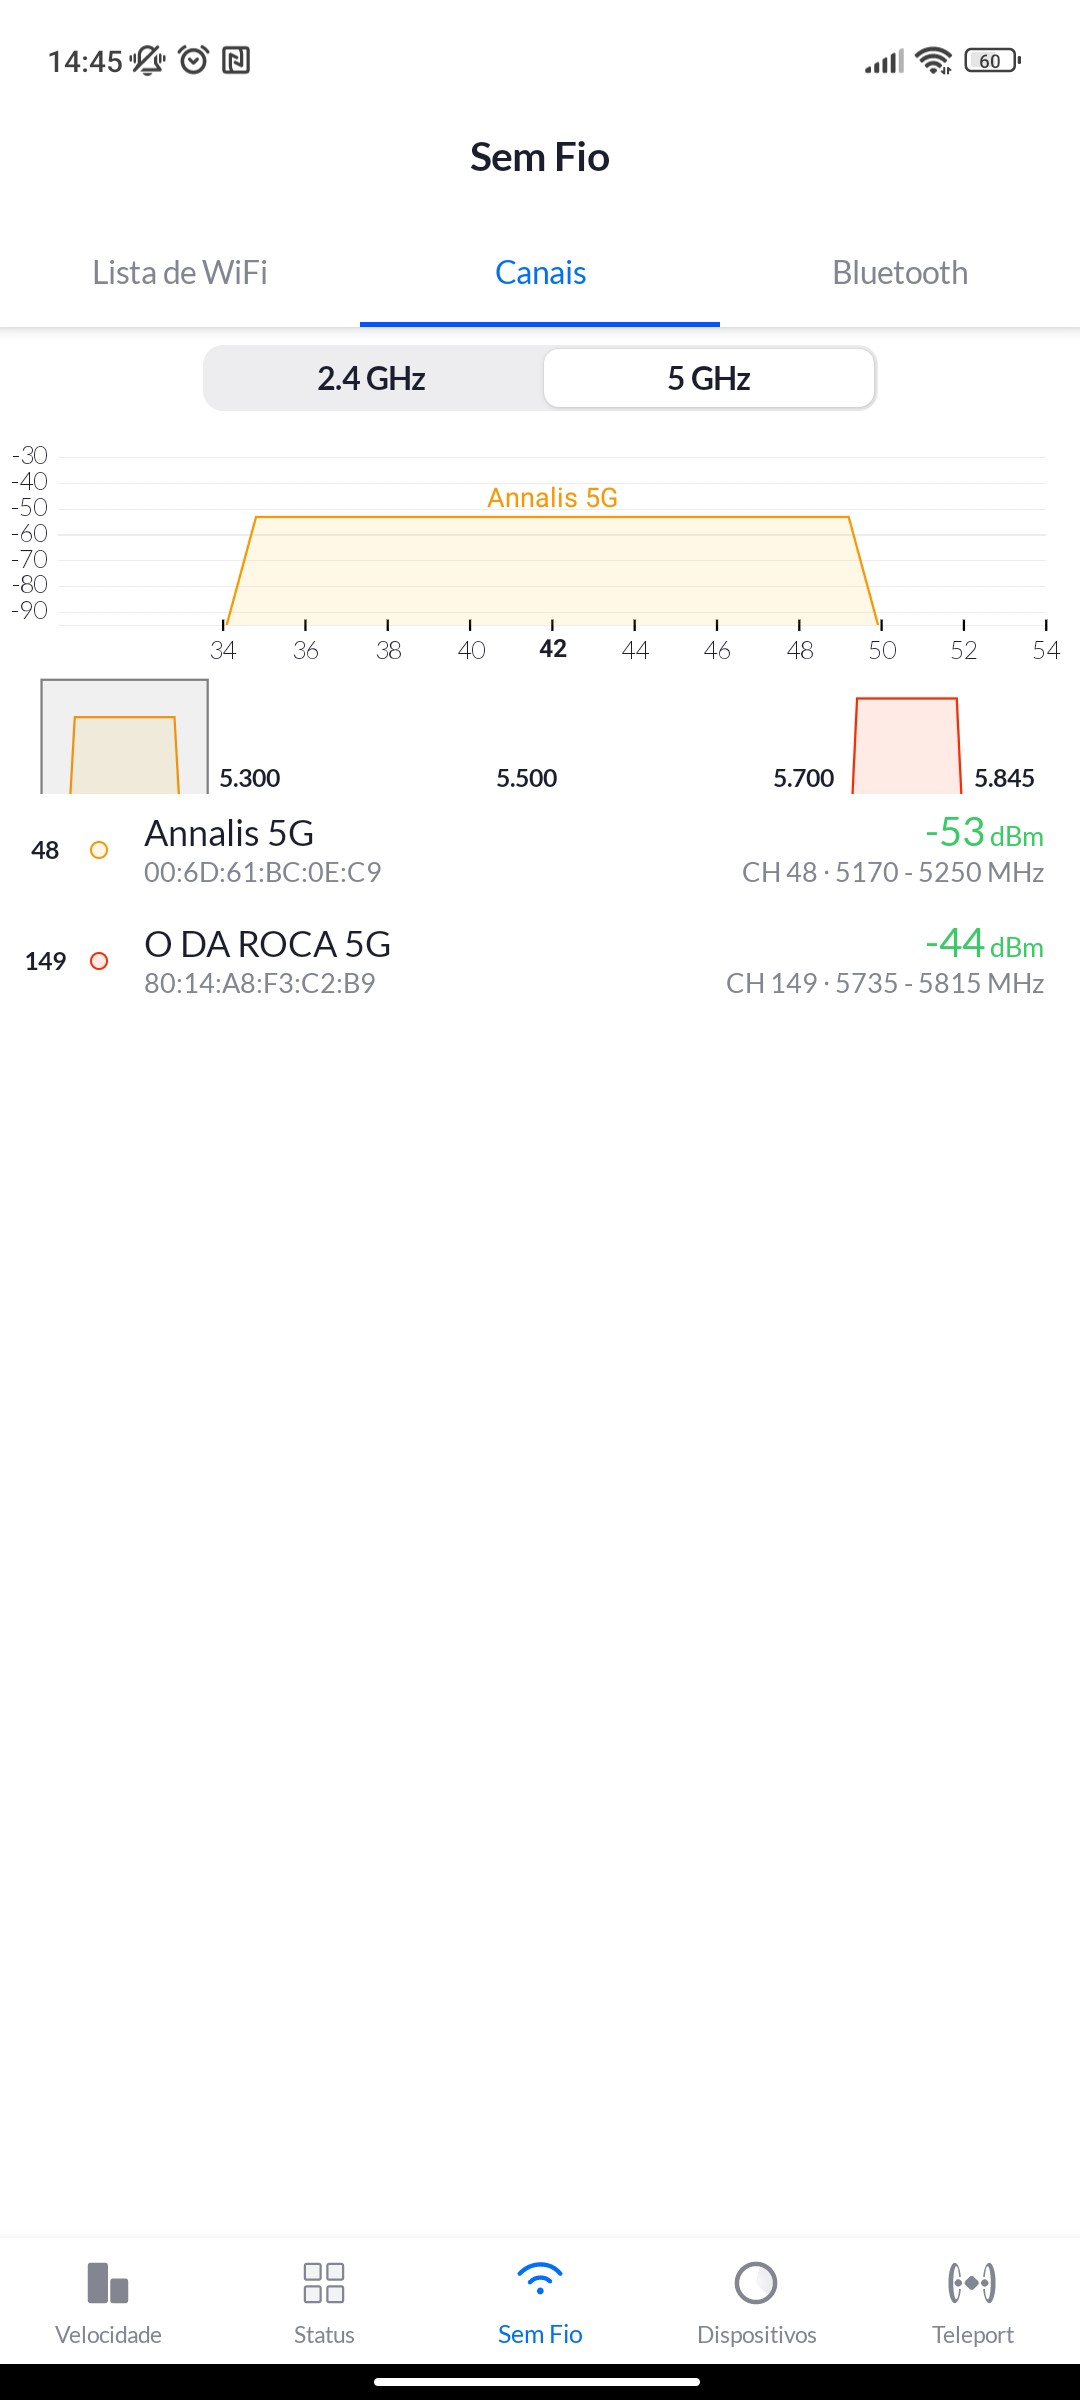The height and width of the screenshot is (2400, 1080).
Task: Open the Velocidade speed icon
Action: coord(108,2282)
